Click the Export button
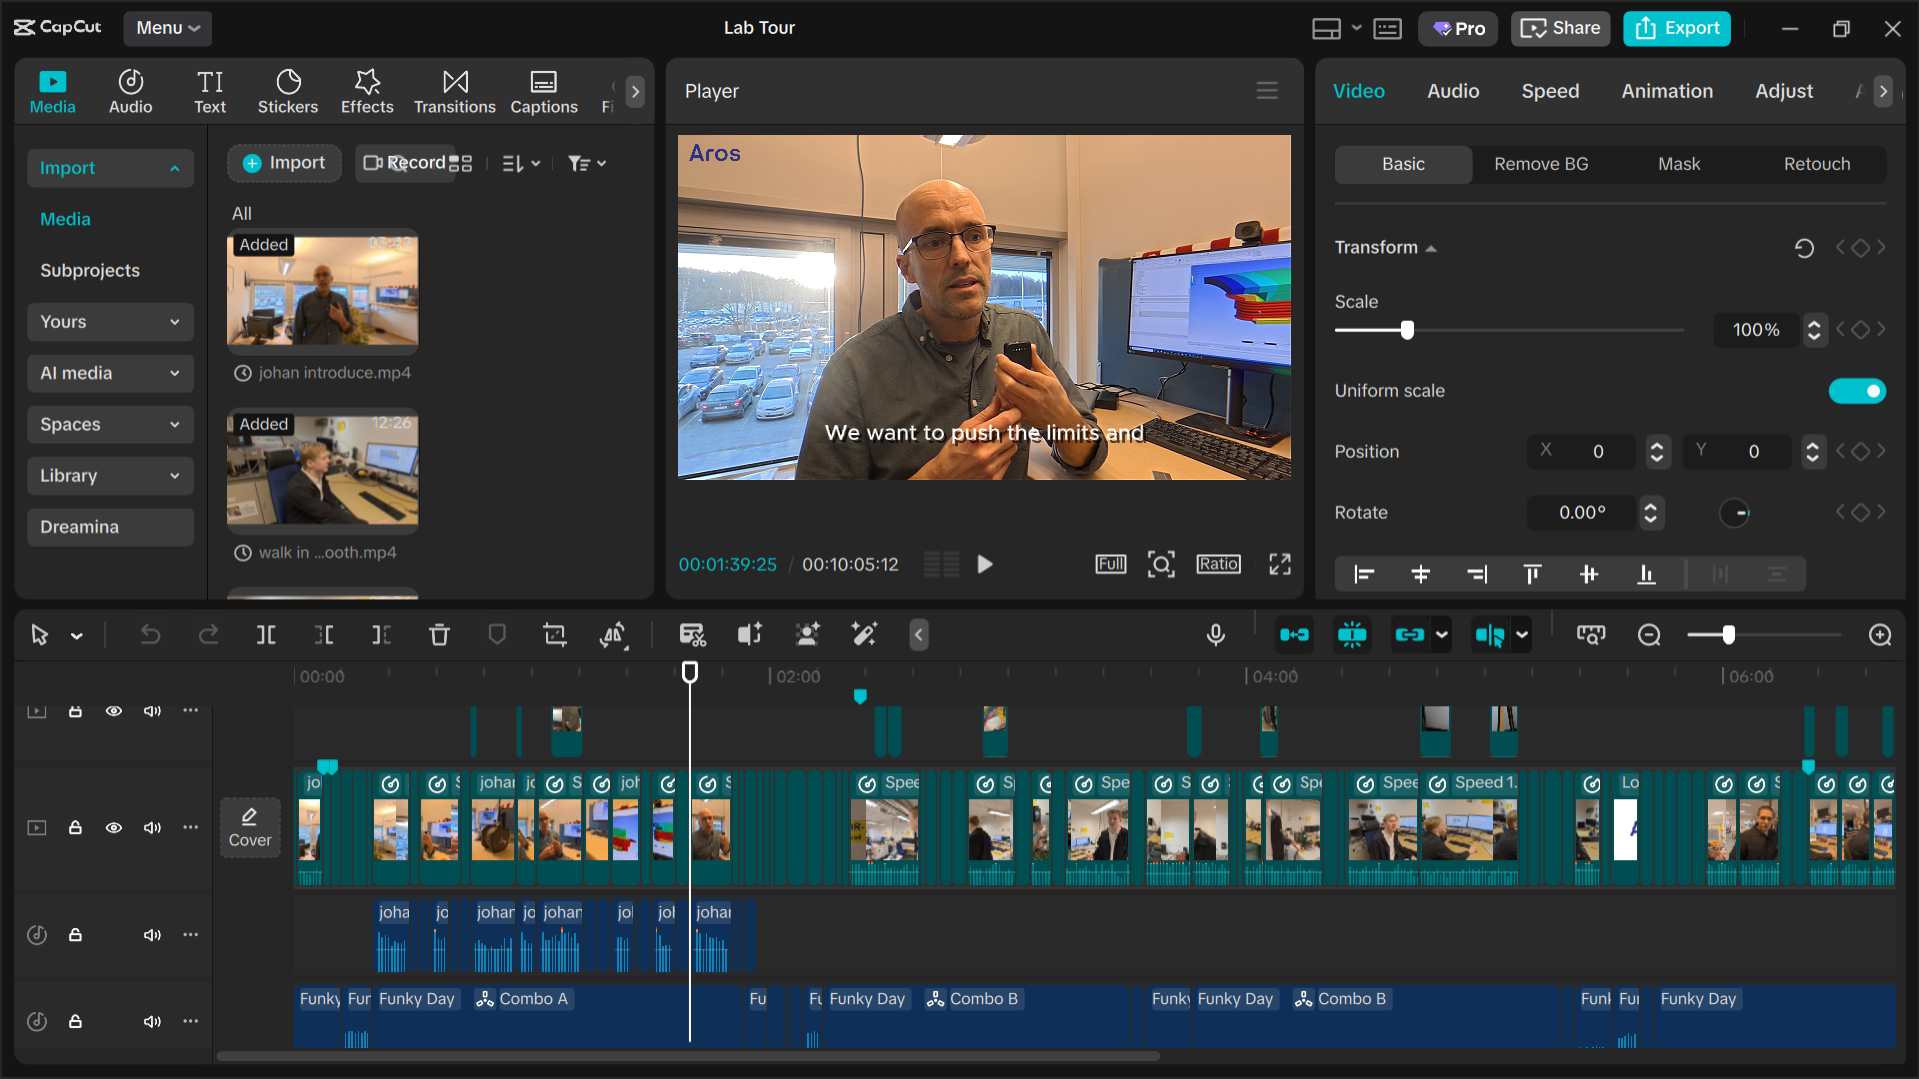 click(1677, 28)
